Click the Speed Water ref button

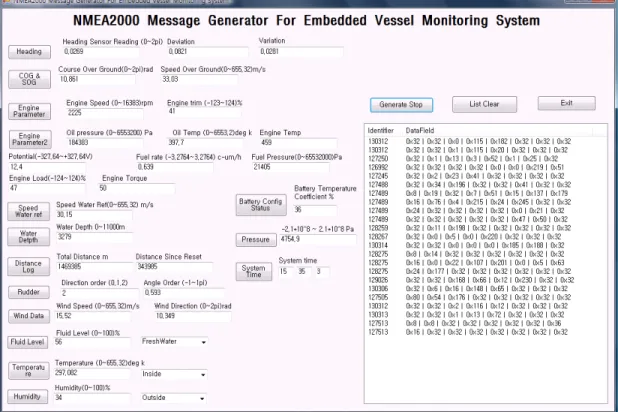tap(28, 211)
